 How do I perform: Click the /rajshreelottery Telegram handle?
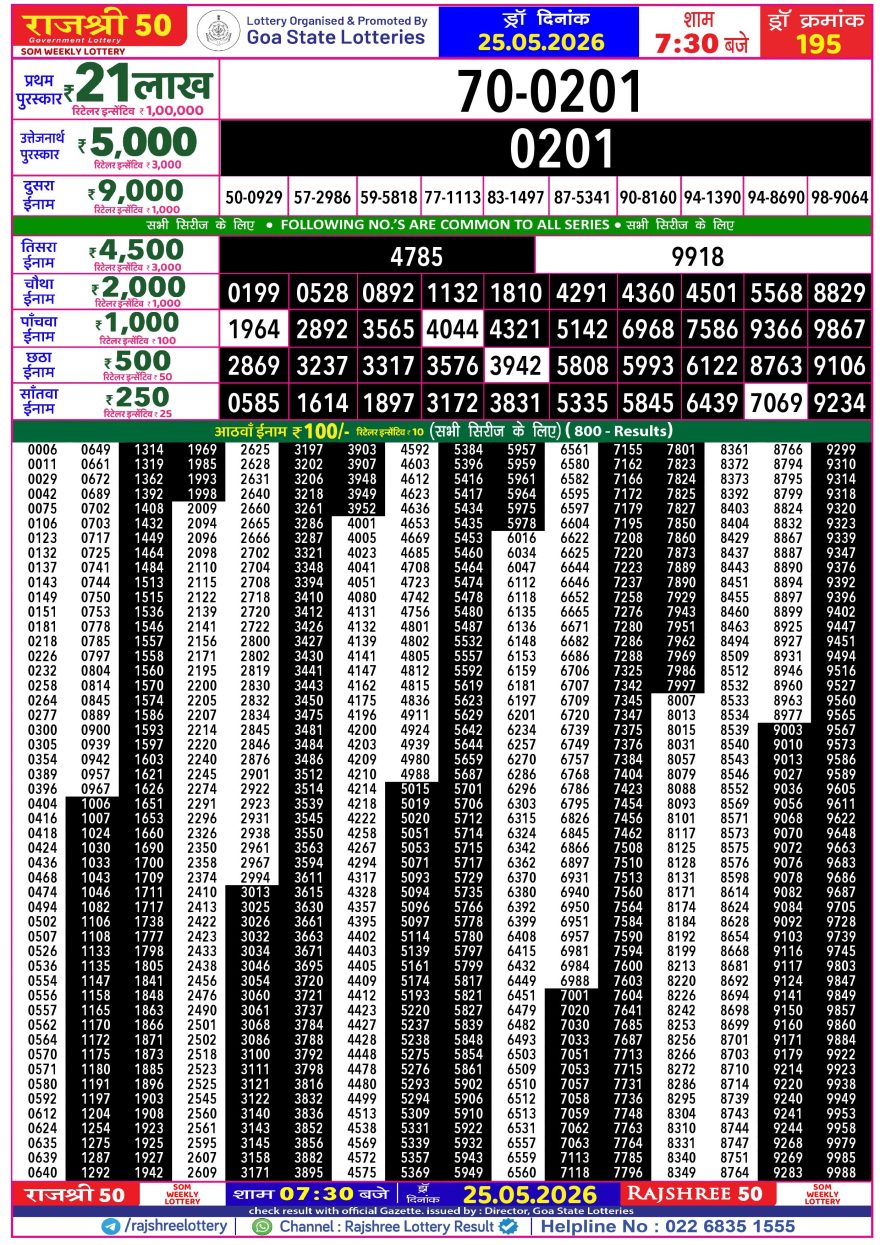click(173, 1226)
